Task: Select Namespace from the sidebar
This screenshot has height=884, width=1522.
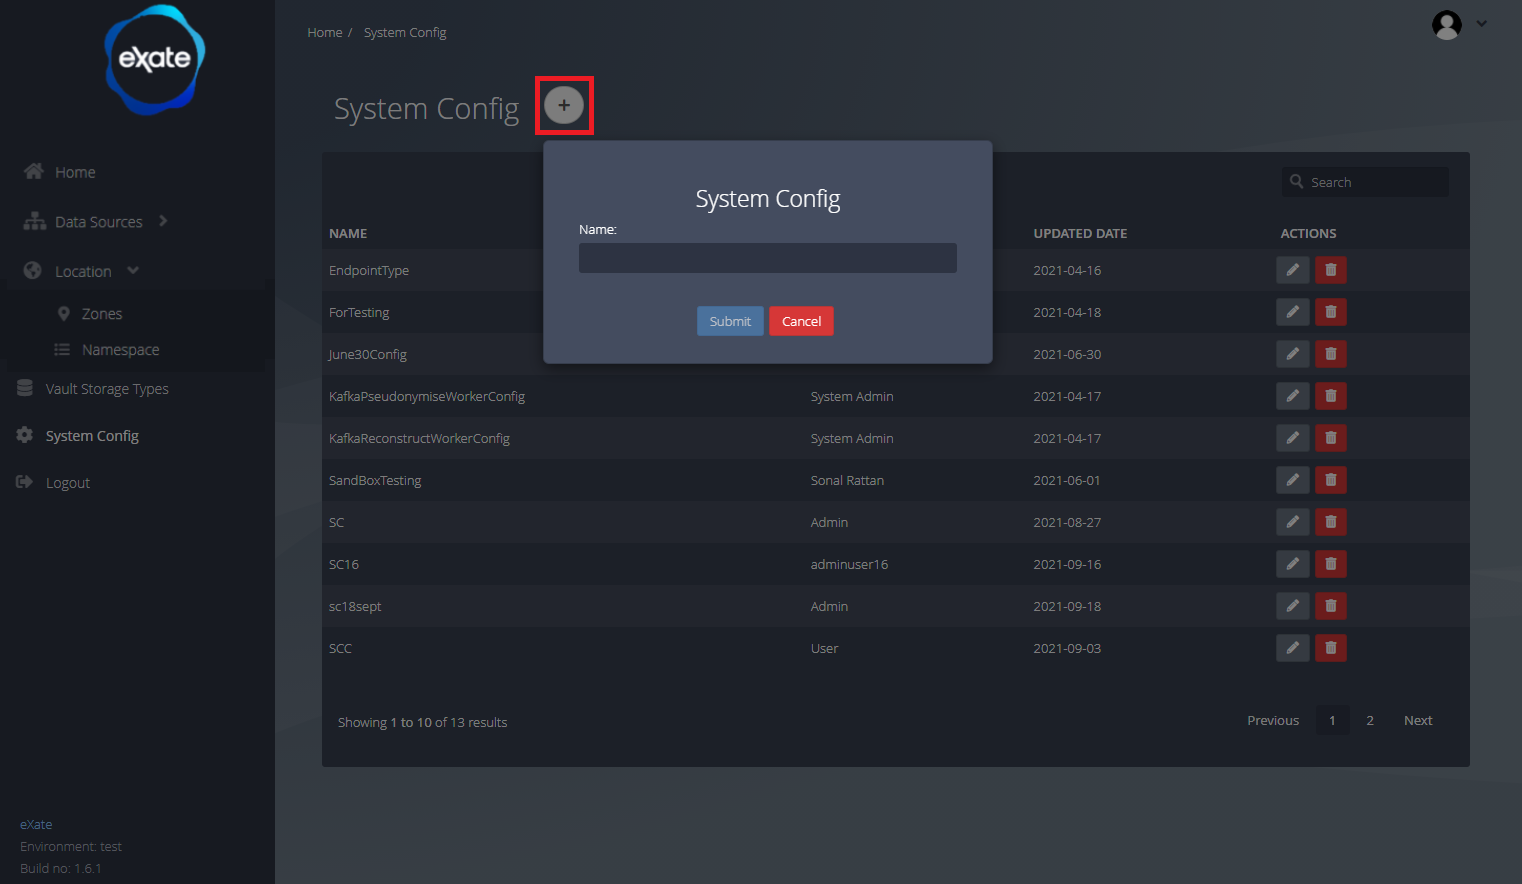Action: pos(120,350)
